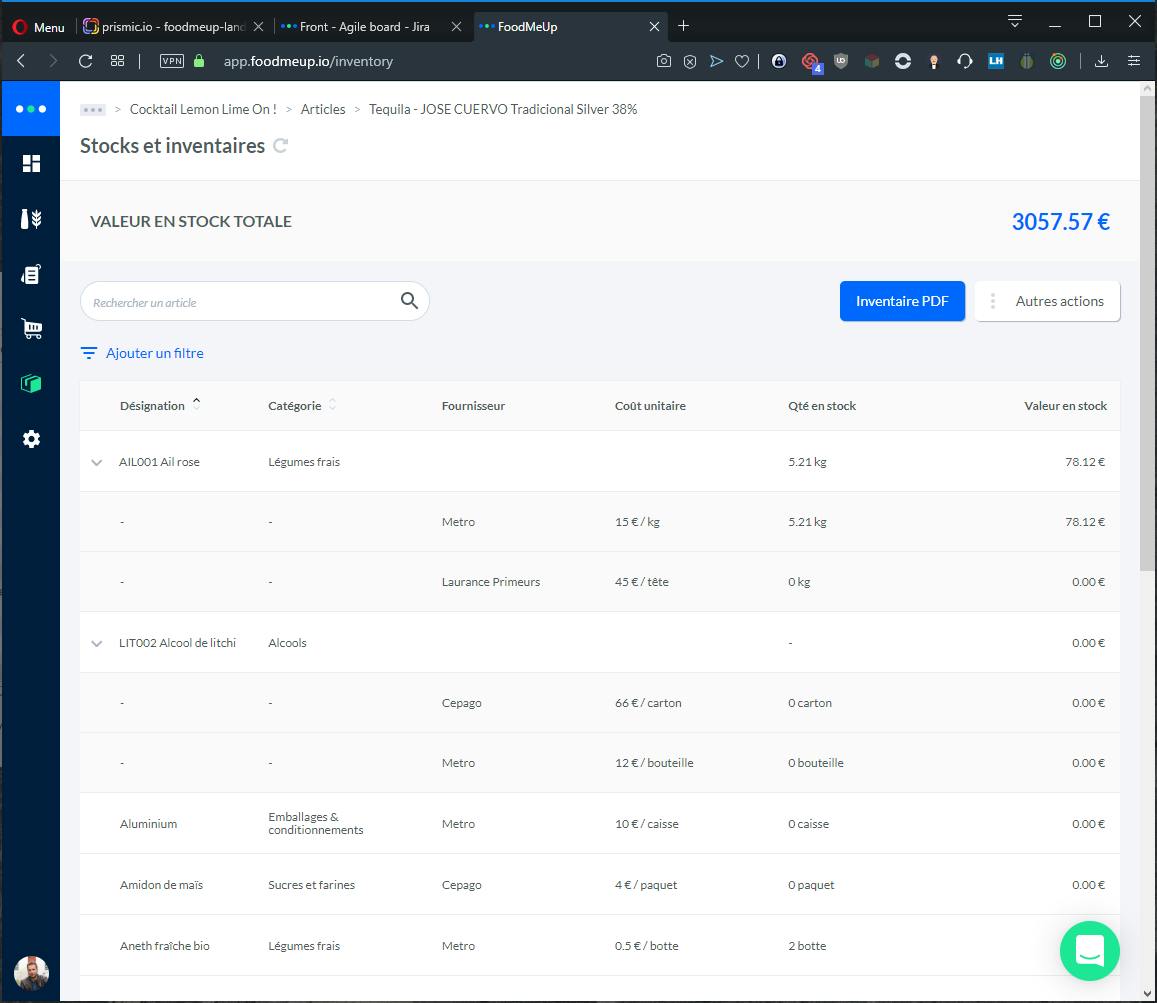The width and height of the screenshot is (1157, 1003).
Task: Open the dashboard icon in sidebar
Action: 31,164
